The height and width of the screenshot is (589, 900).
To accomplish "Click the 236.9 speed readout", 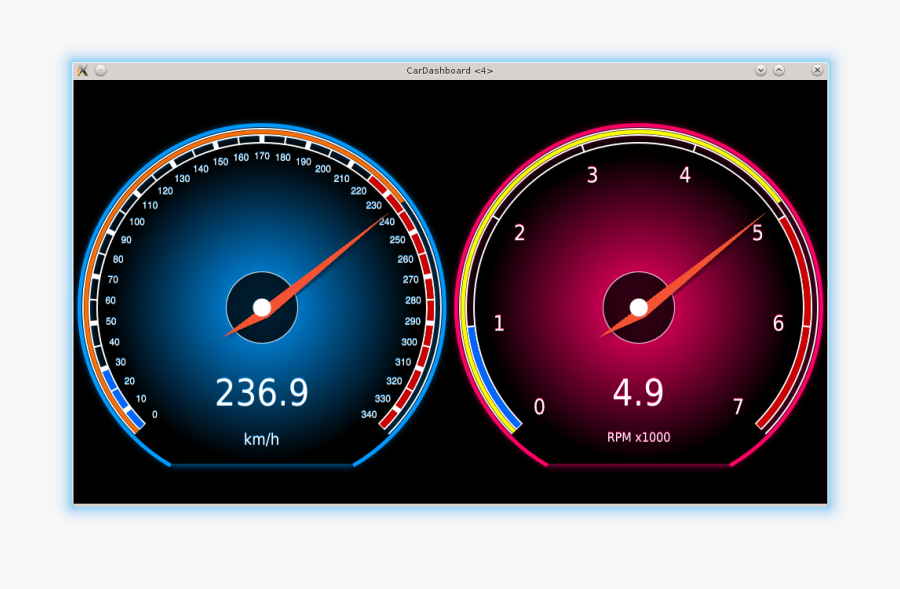I will pyautogui.click(x=262, y=393).
